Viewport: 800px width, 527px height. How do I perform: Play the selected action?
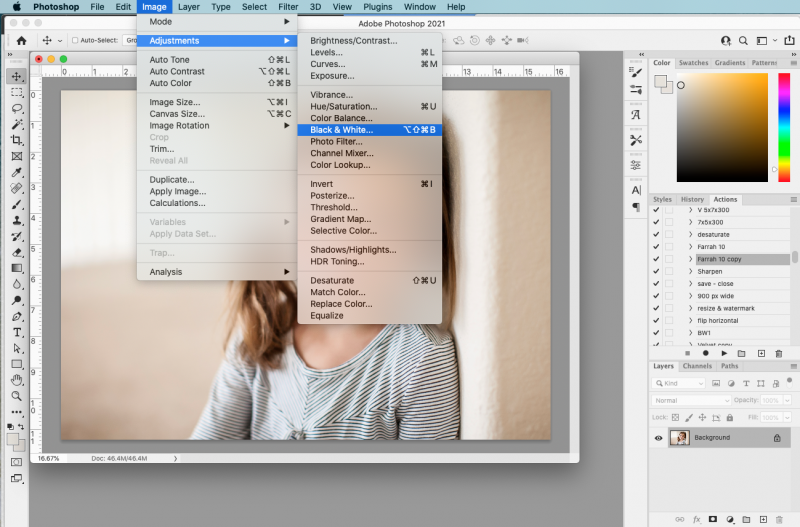(724, 353)
